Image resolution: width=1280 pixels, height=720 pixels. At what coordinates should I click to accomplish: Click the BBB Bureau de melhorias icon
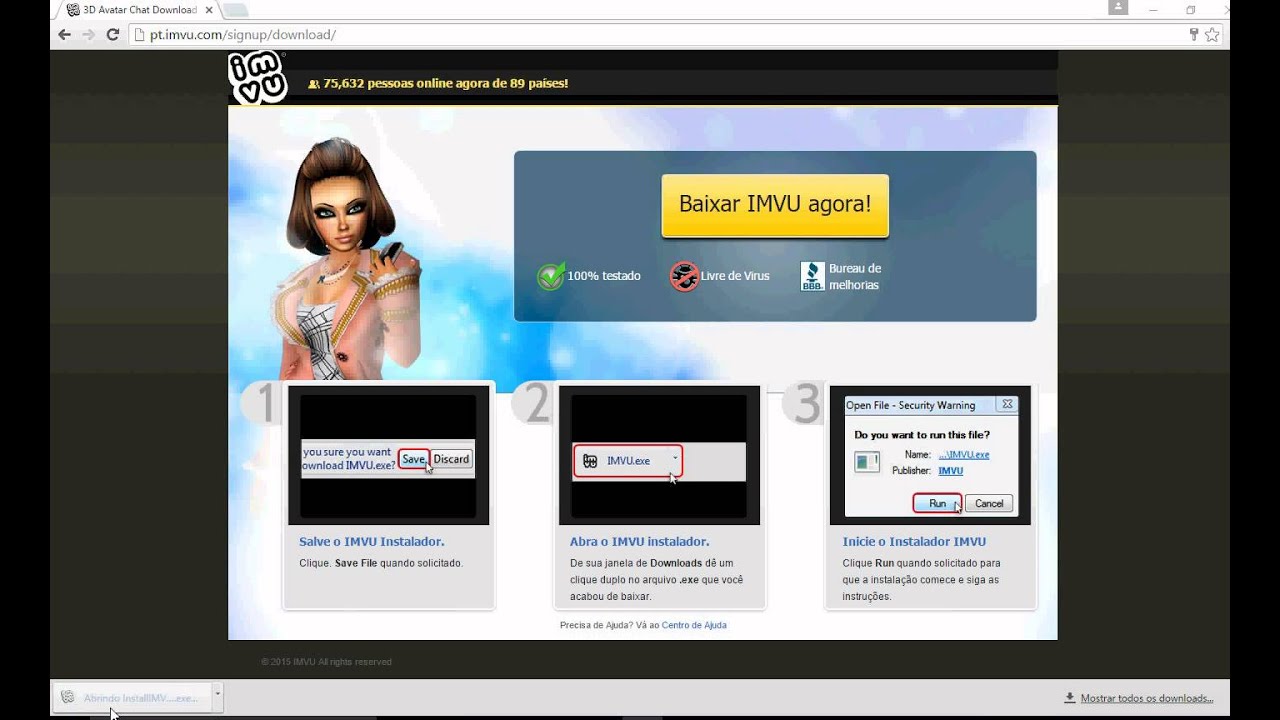tap(812, 276)
